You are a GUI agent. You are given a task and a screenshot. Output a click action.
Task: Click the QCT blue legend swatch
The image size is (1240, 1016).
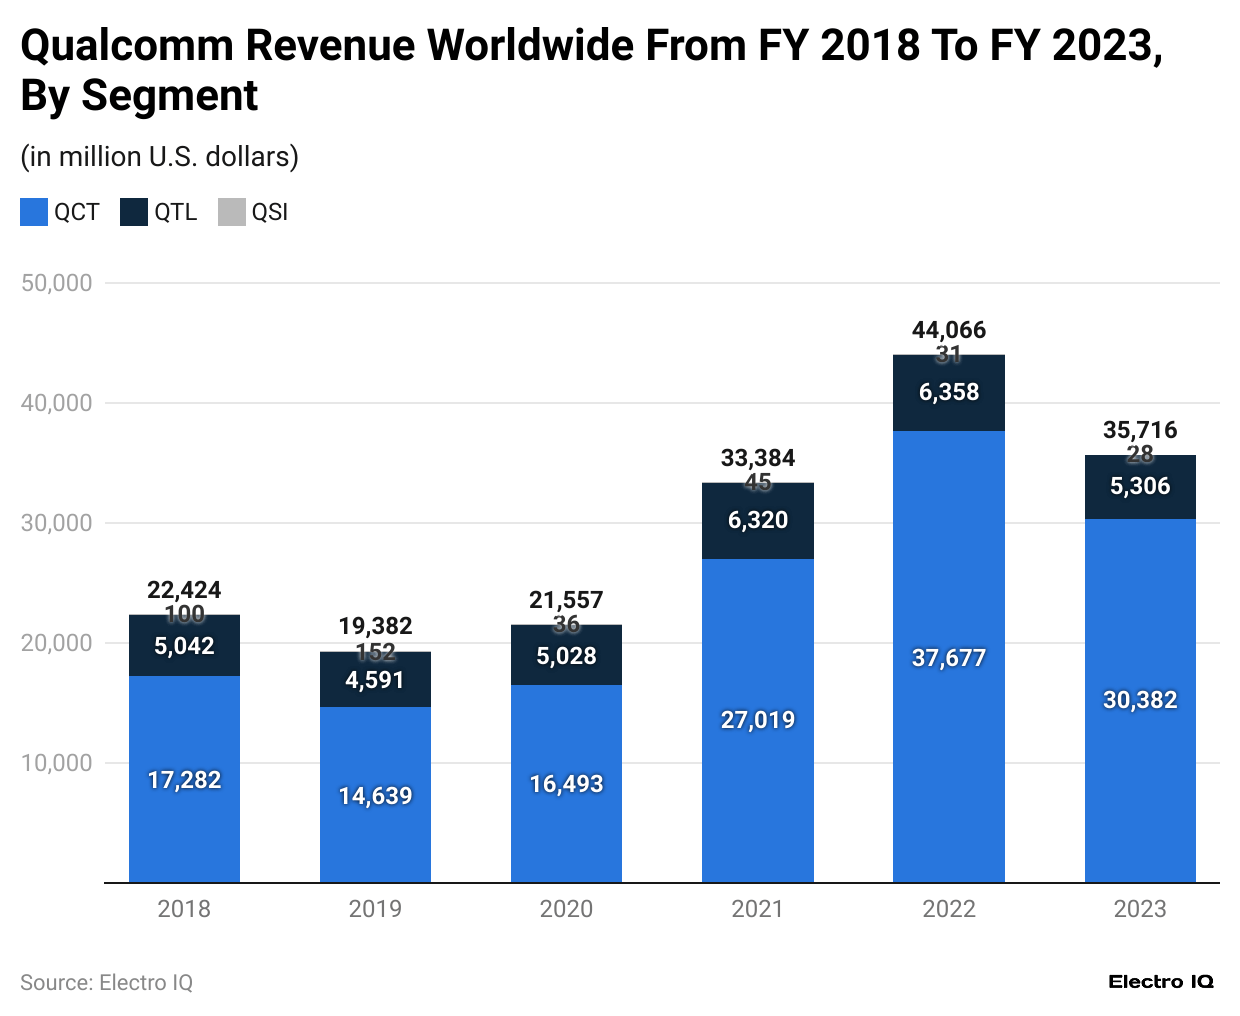pos(34,212)
